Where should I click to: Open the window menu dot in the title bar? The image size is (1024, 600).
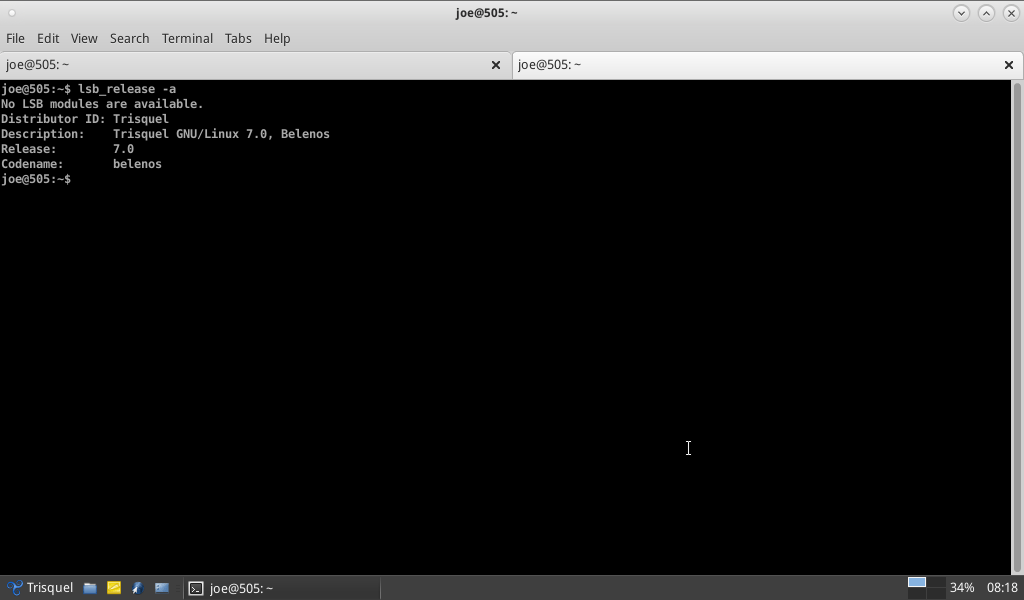[11, 13]
